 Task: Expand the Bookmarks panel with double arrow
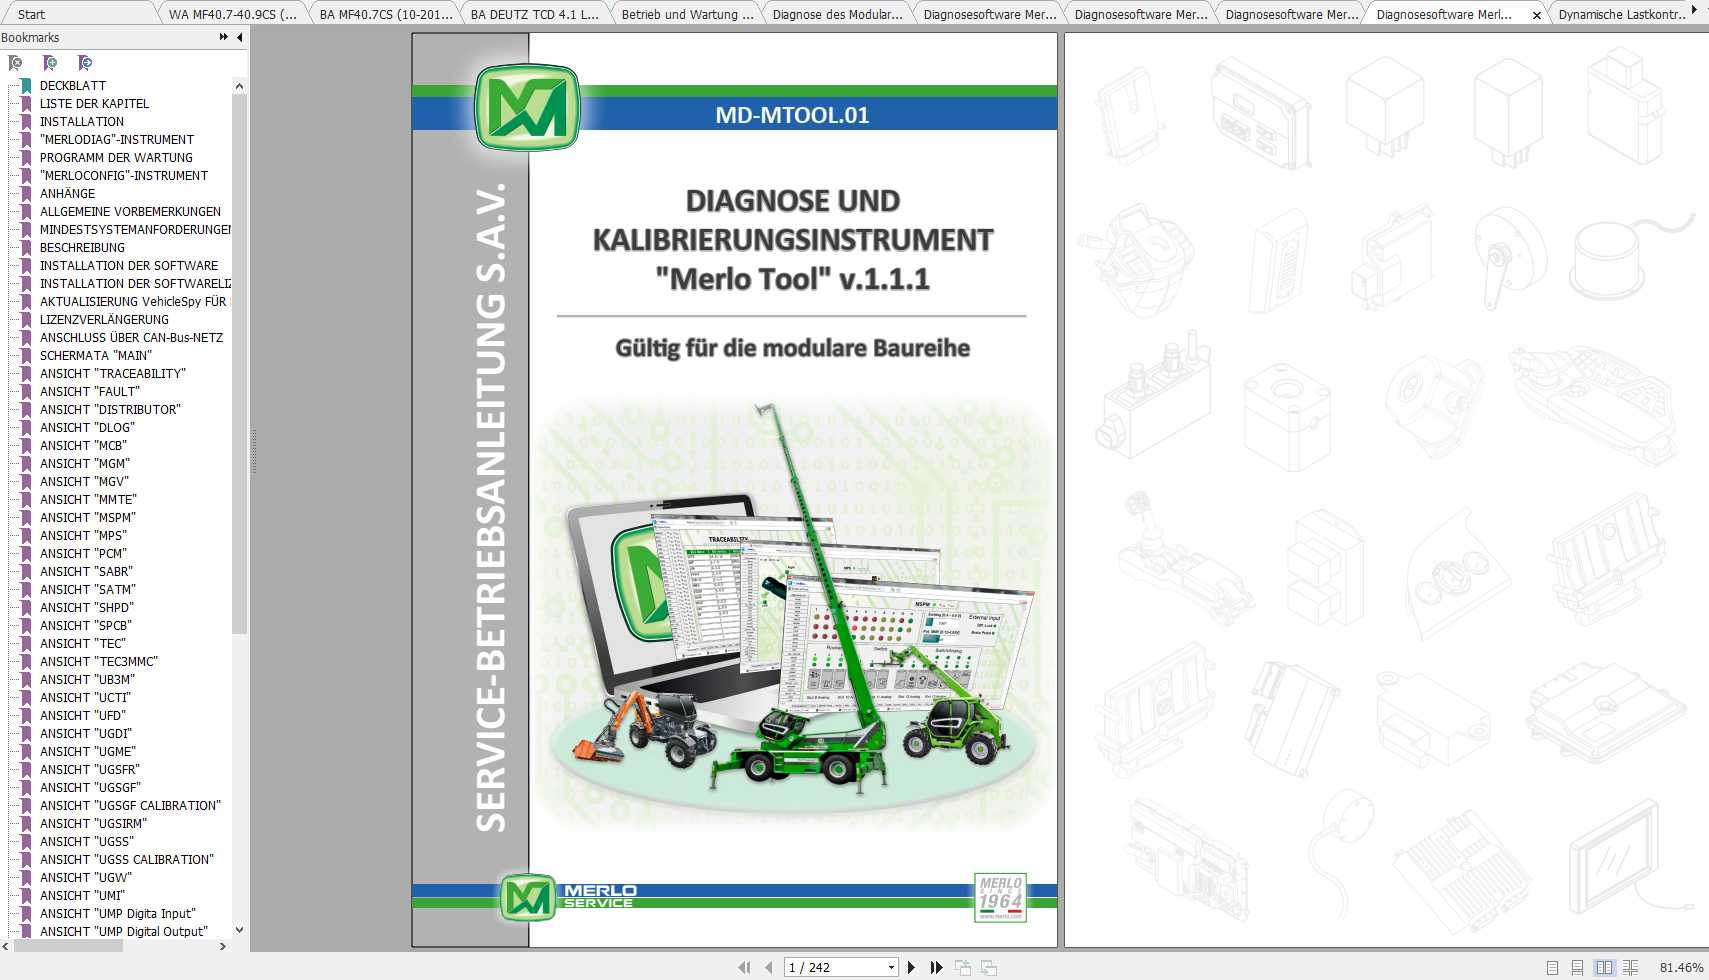223,37
